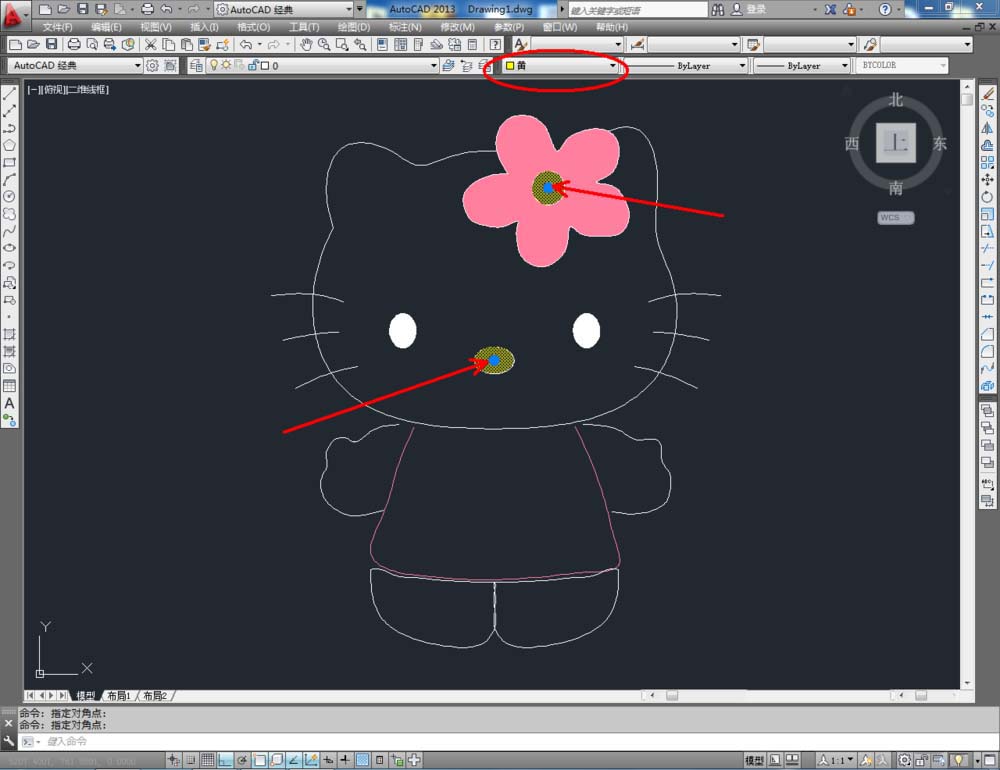Toggle Snap mode in status bar
The height and width of the screenshot is (770, 1000).
tap(190, 760)
